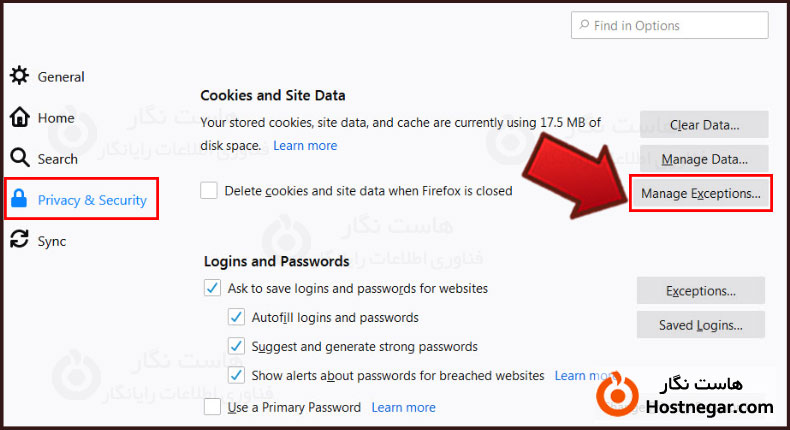Toggle Ask to save logins and passwords

click(212, 288)
